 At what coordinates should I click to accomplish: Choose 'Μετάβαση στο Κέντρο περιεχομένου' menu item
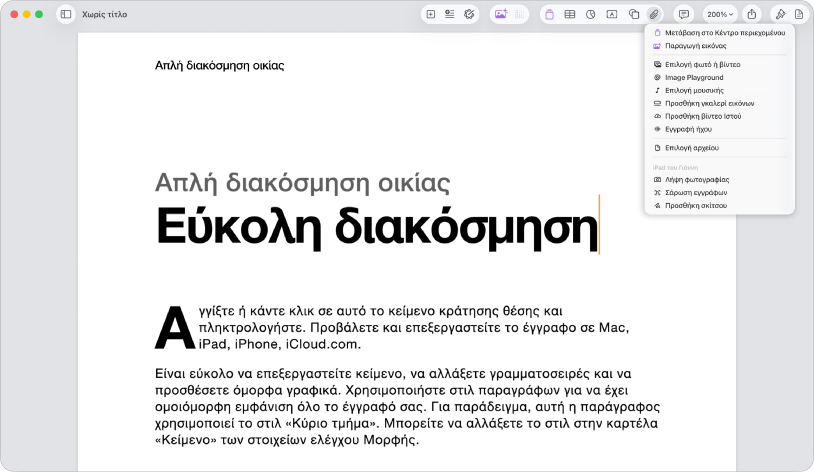pos(720,33)
